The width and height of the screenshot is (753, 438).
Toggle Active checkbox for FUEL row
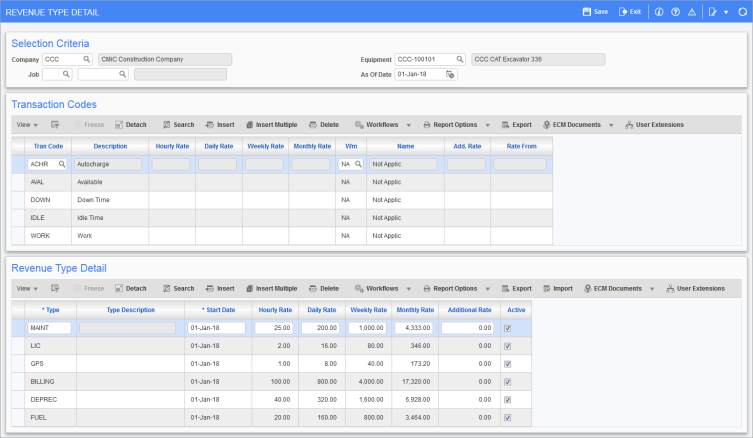(508, 417)
